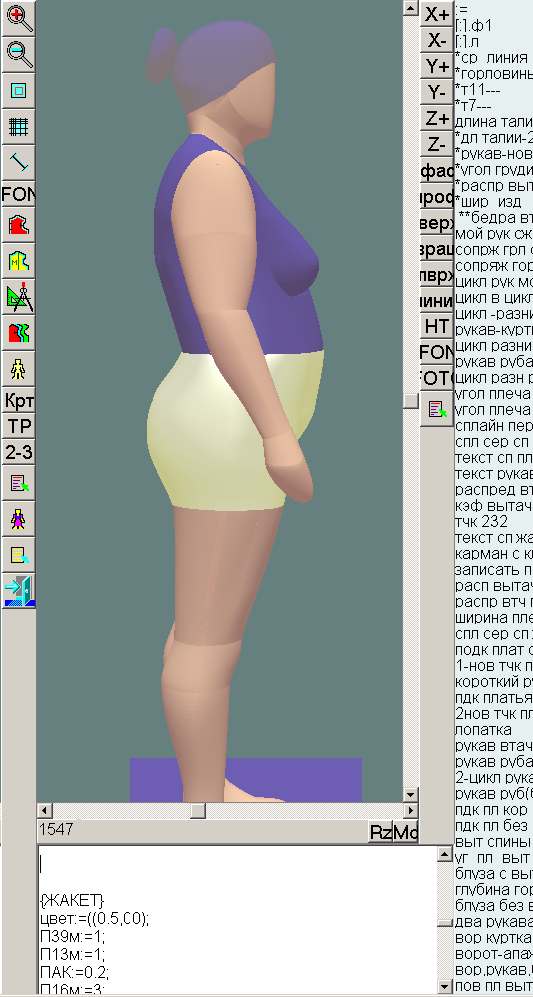Click the X+ rotation button
This screenshot has height=997, width=533.
coord(436,15)
